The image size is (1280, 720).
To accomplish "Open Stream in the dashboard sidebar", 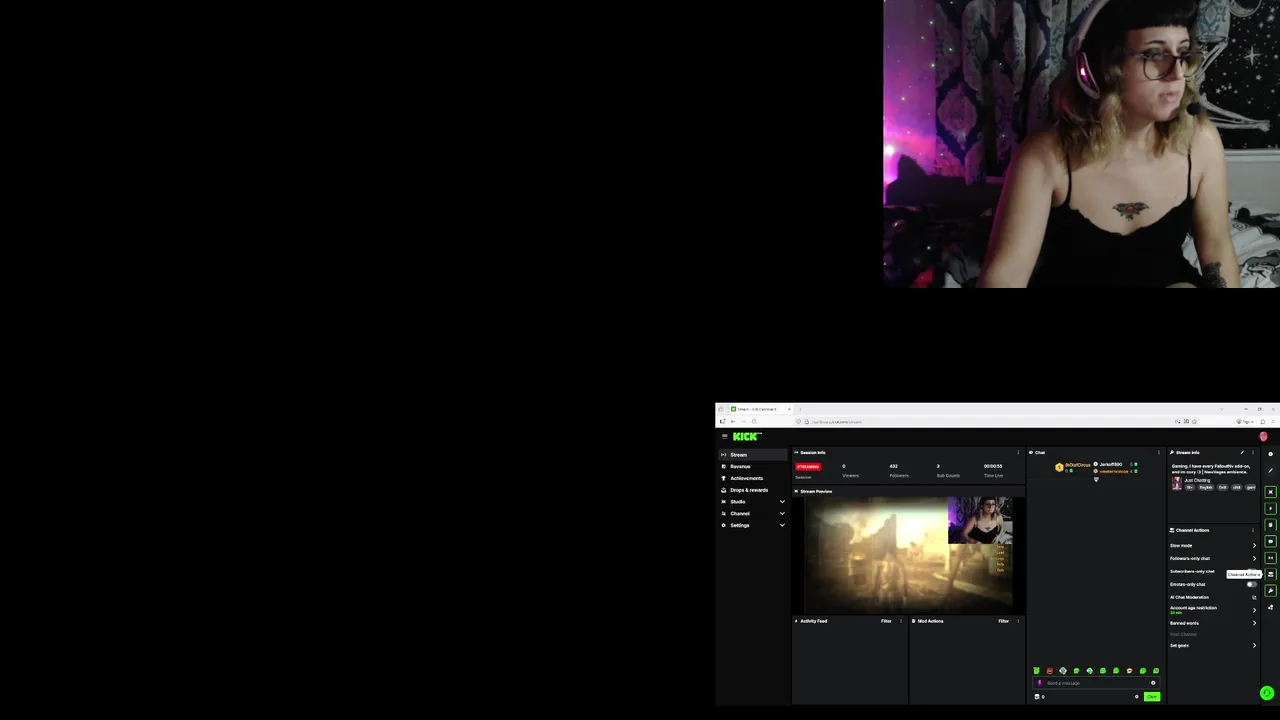I will pyautogui.click(x=752, y=455).
